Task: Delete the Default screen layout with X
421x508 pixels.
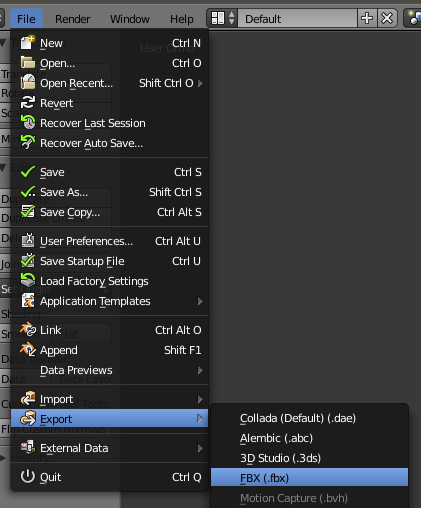Action: [387, 18]
